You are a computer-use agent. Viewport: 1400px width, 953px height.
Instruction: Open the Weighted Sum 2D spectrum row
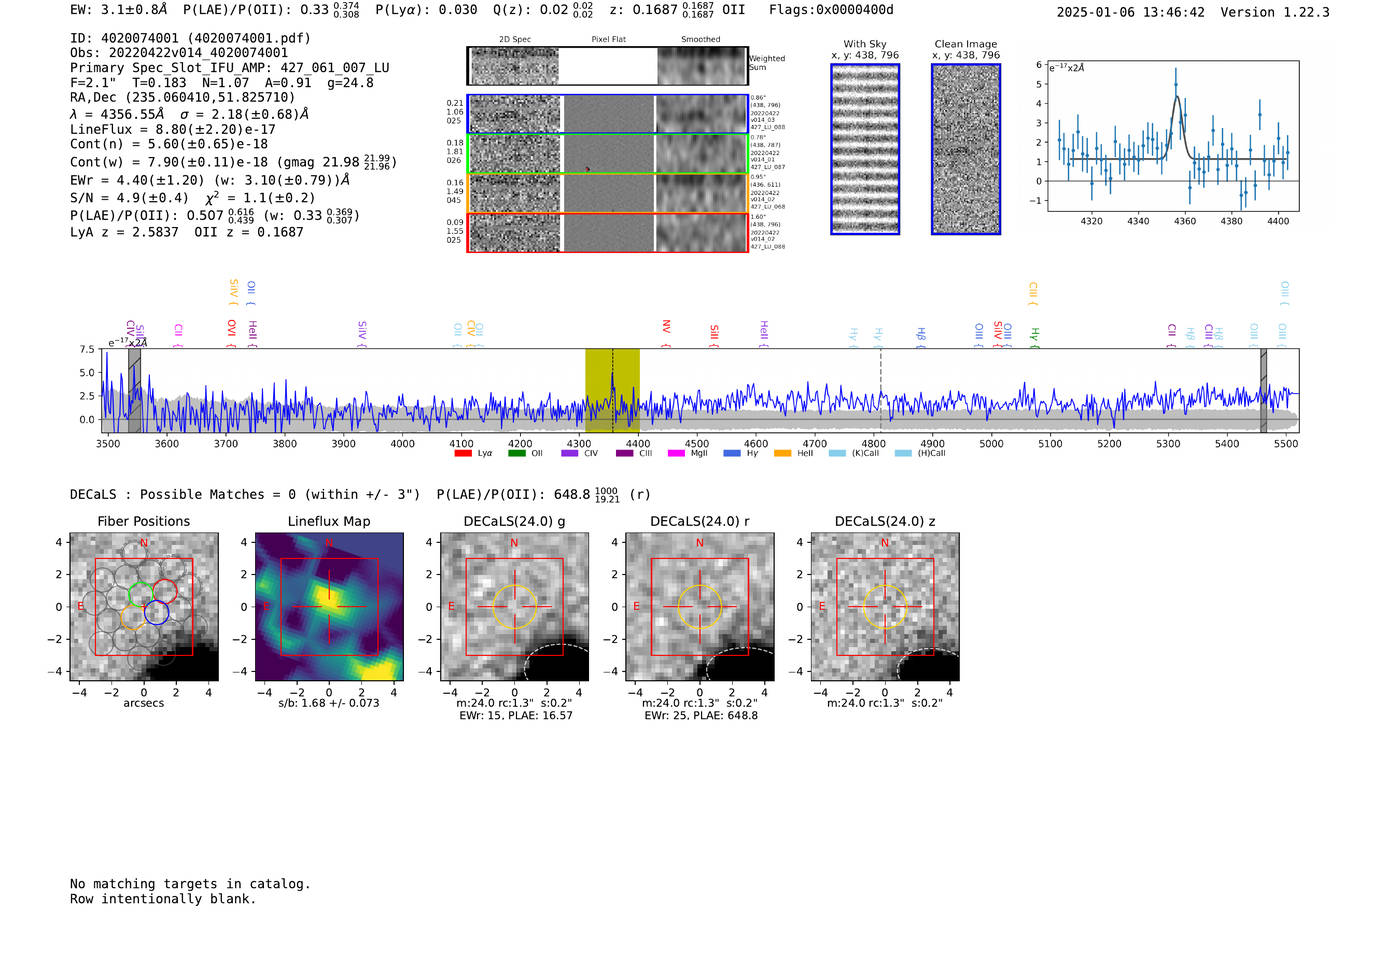click(x=608, y=66)
